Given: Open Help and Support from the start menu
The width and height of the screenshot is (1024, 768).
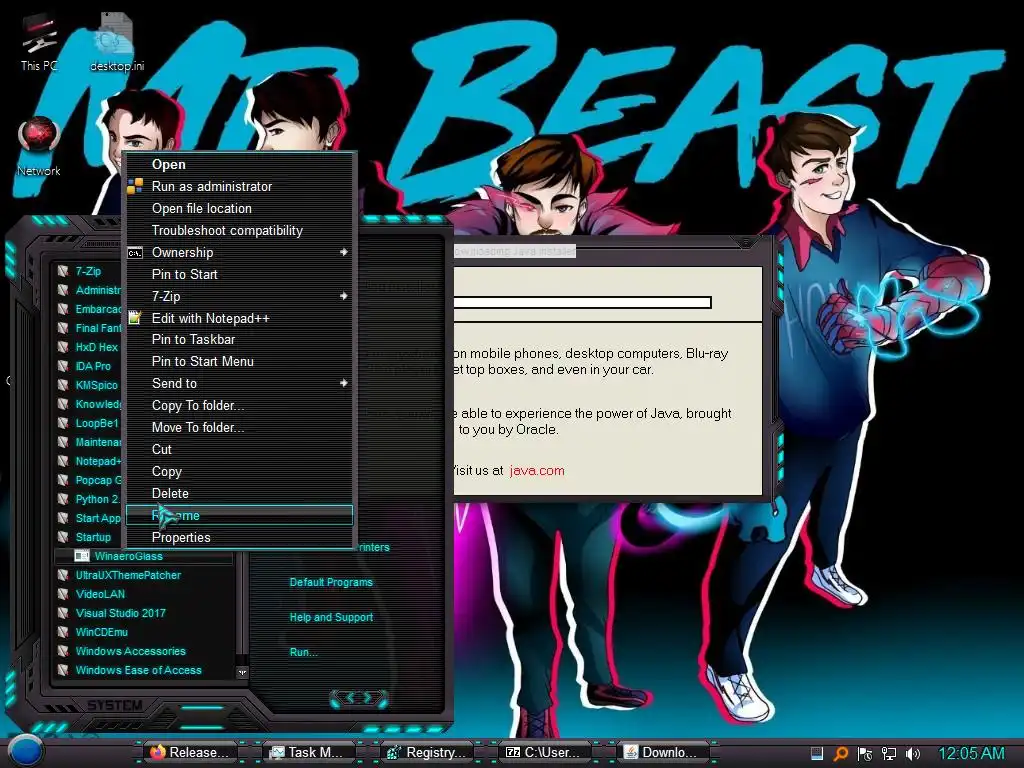Looking at the screenshot, I should pyautogui.click(x=331, y=617).
